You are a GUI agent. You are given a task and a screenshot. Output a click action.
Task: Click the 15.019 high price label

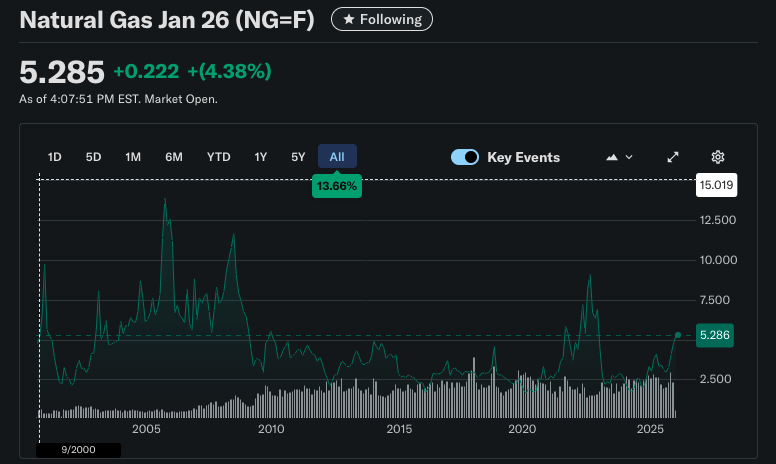click(x=715, y=185)
